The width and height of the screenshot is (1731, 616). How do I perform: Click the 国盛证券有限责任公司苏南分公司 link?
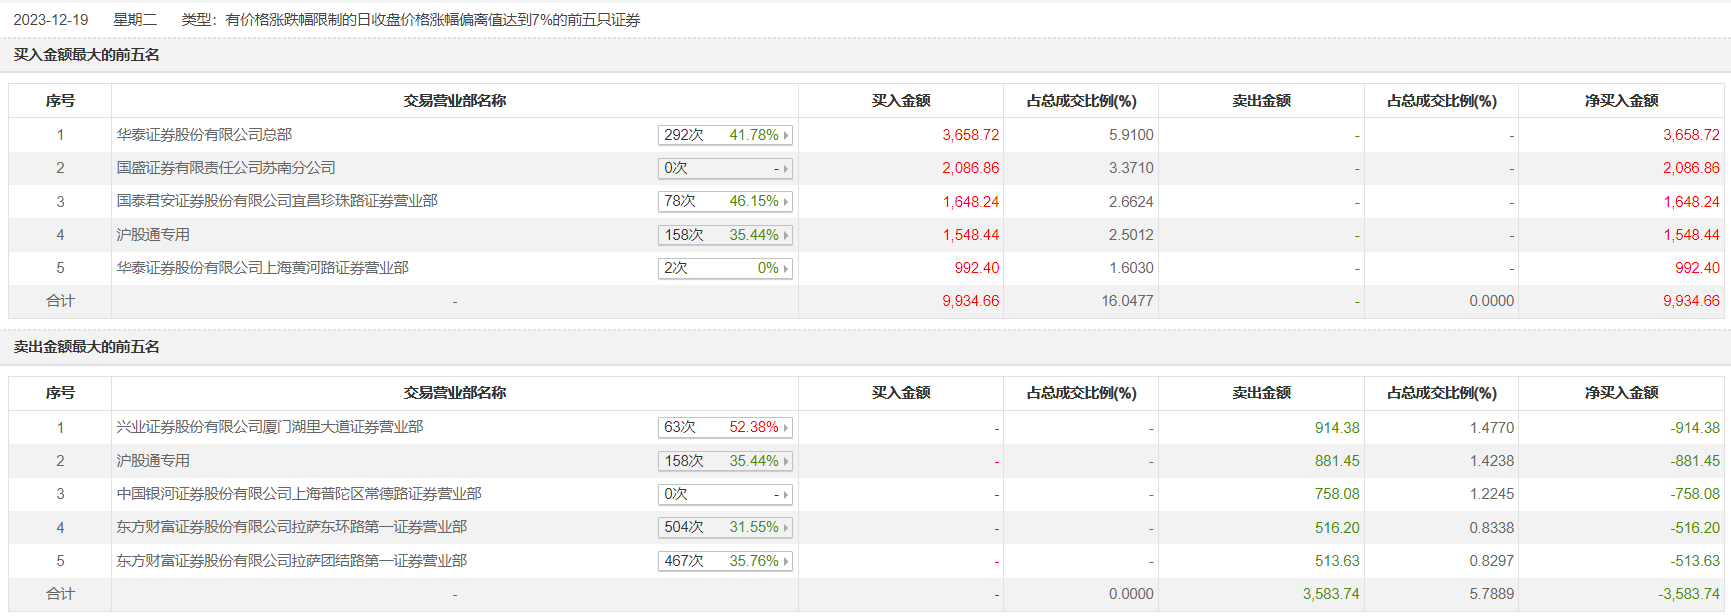tap(226, 168)
